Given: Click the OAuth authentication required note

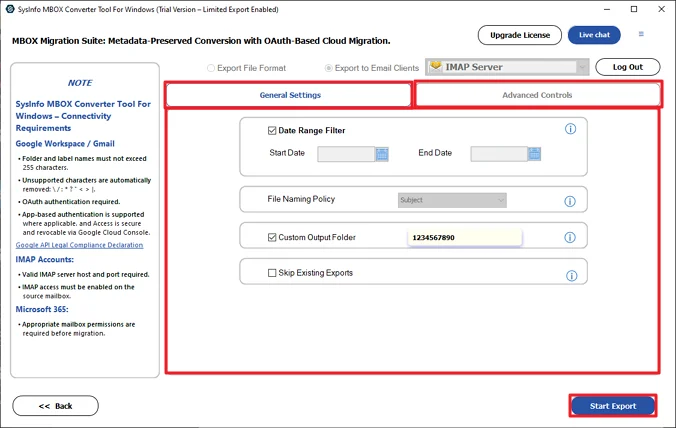Looking at the screenshot, I should pos(71,202).
